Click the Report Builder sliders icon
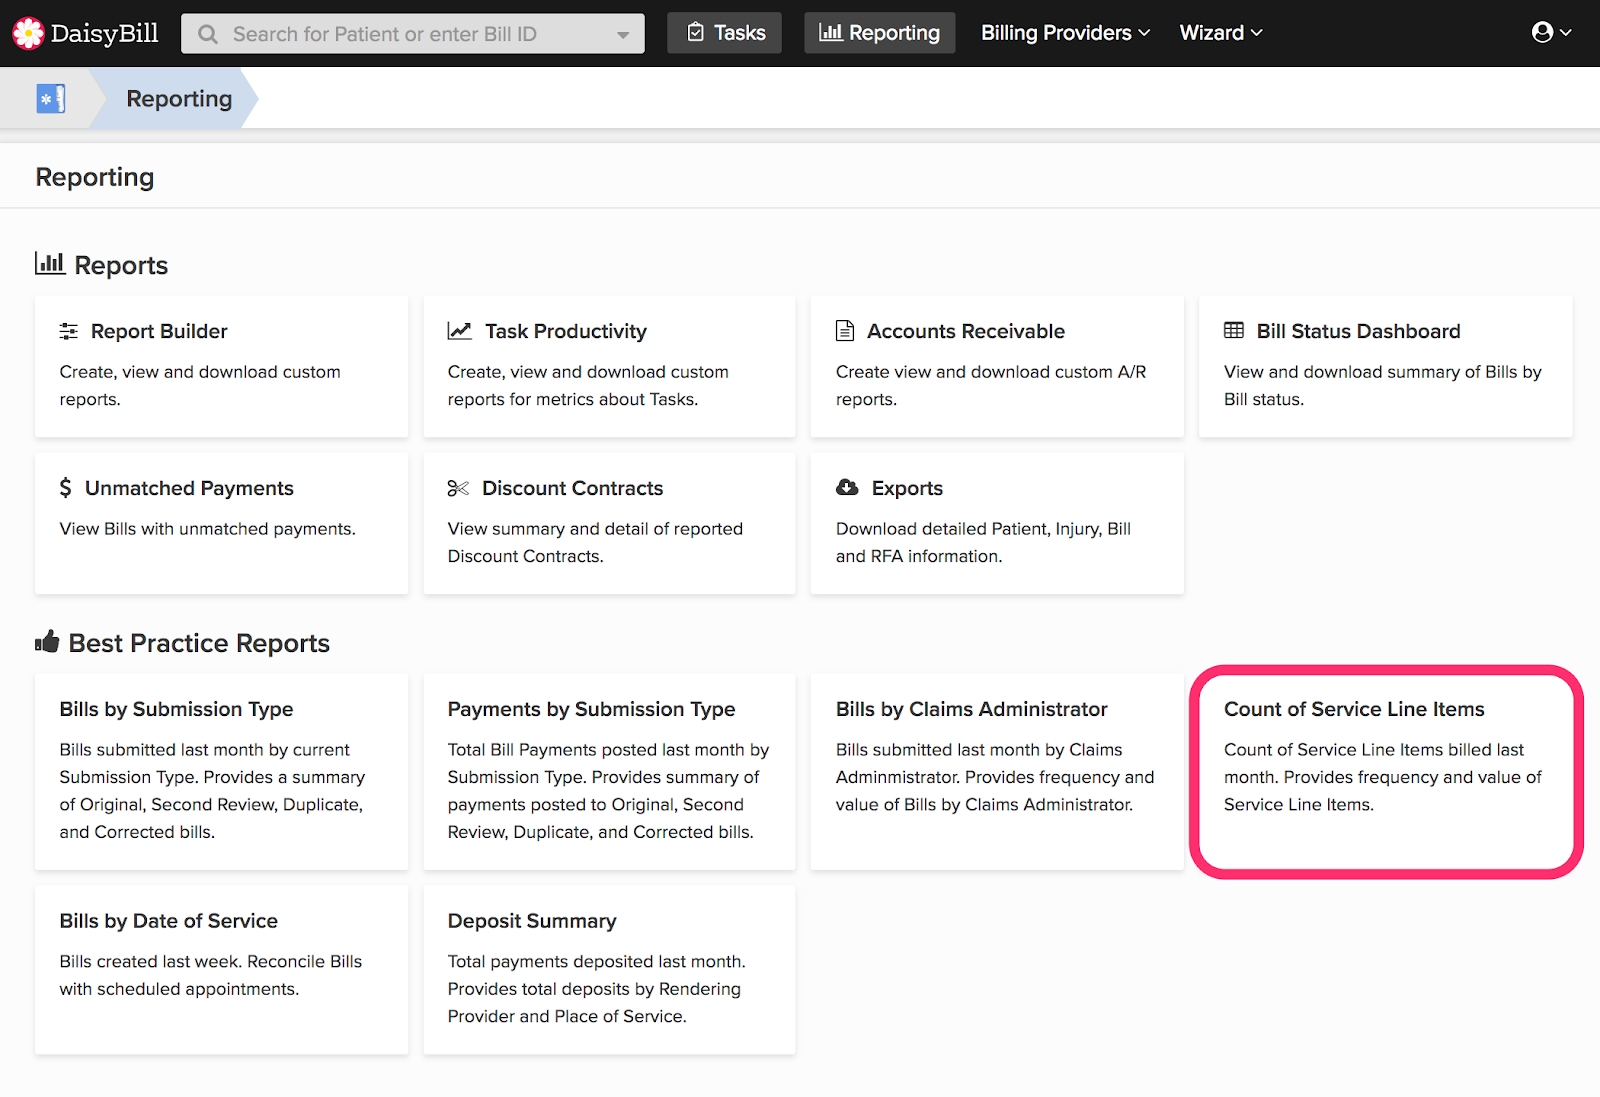Image resolution: width=1600 pixels, height=1097 pixels. point(69,331)
